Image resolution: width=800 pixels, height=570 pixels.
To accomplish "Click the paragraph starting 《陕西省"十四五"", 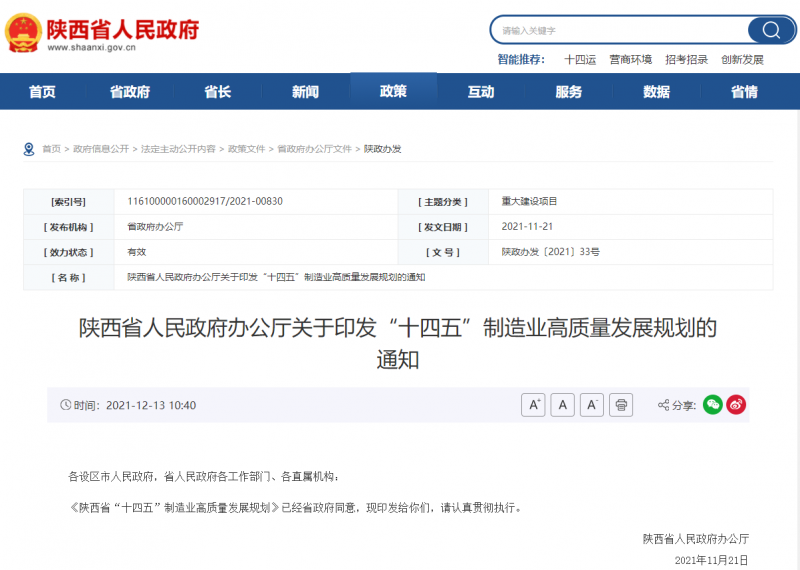I will (296, 508).
